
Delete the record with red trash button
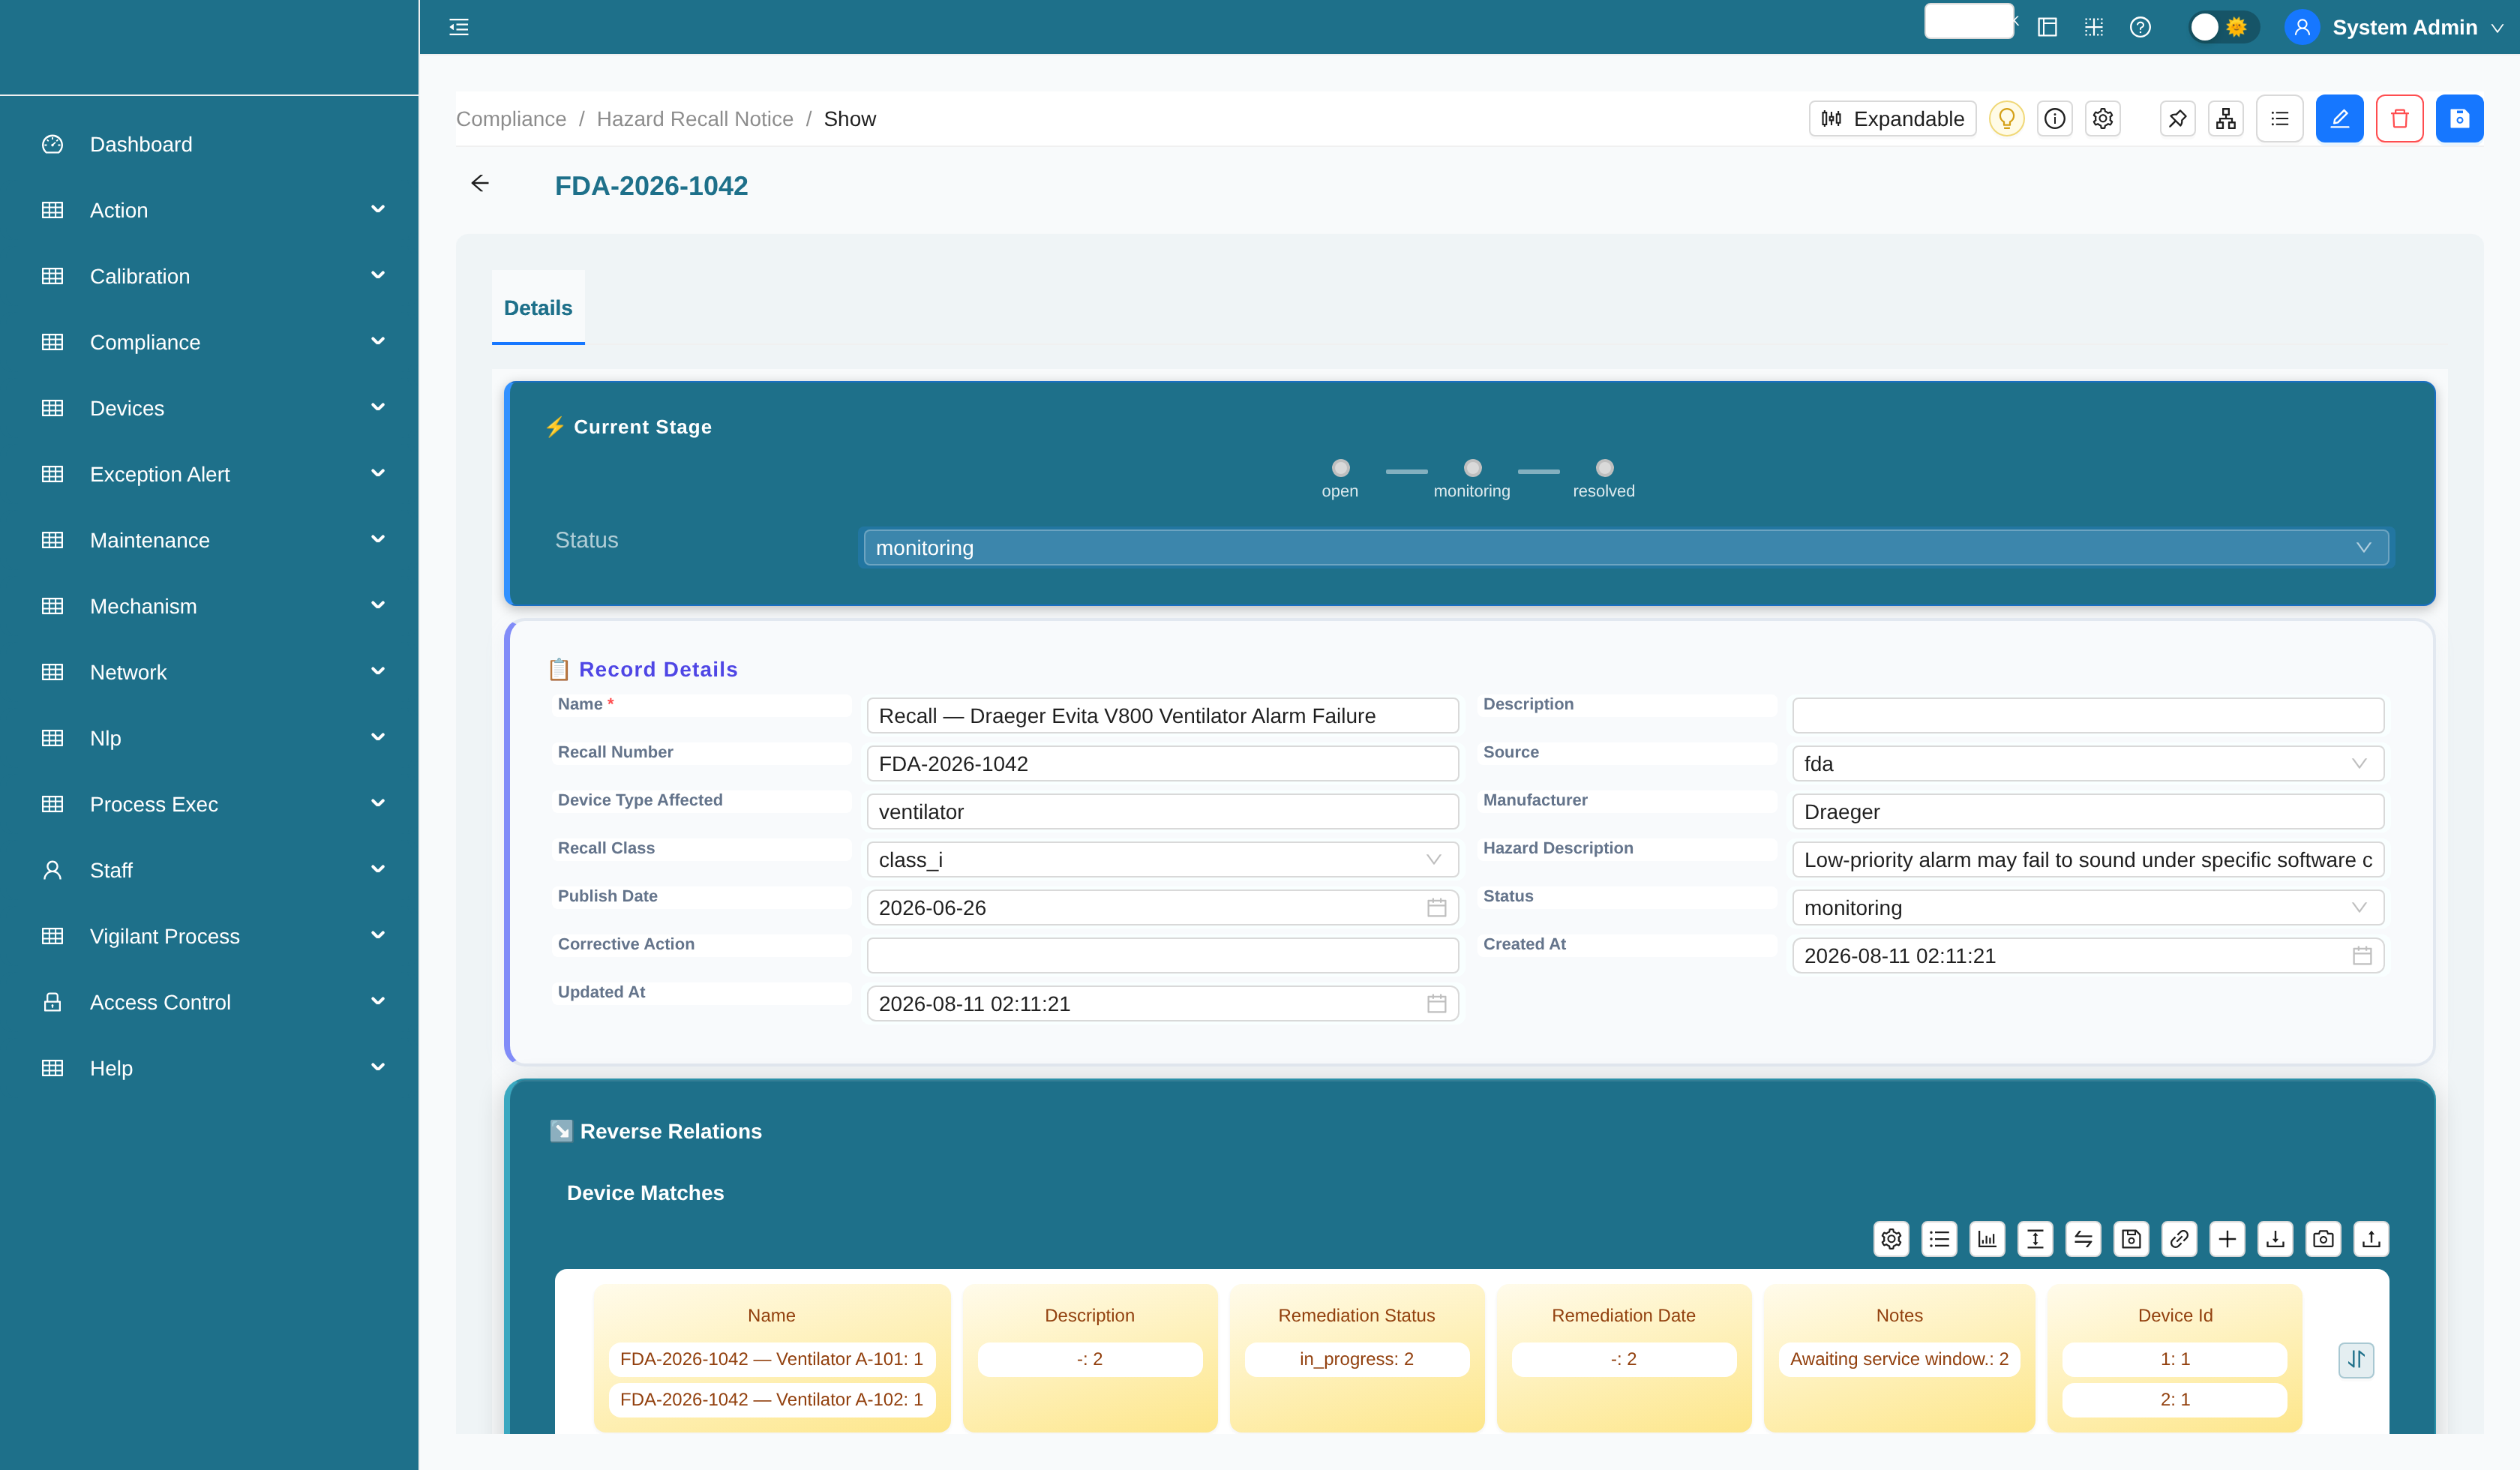coord(2399,119)
